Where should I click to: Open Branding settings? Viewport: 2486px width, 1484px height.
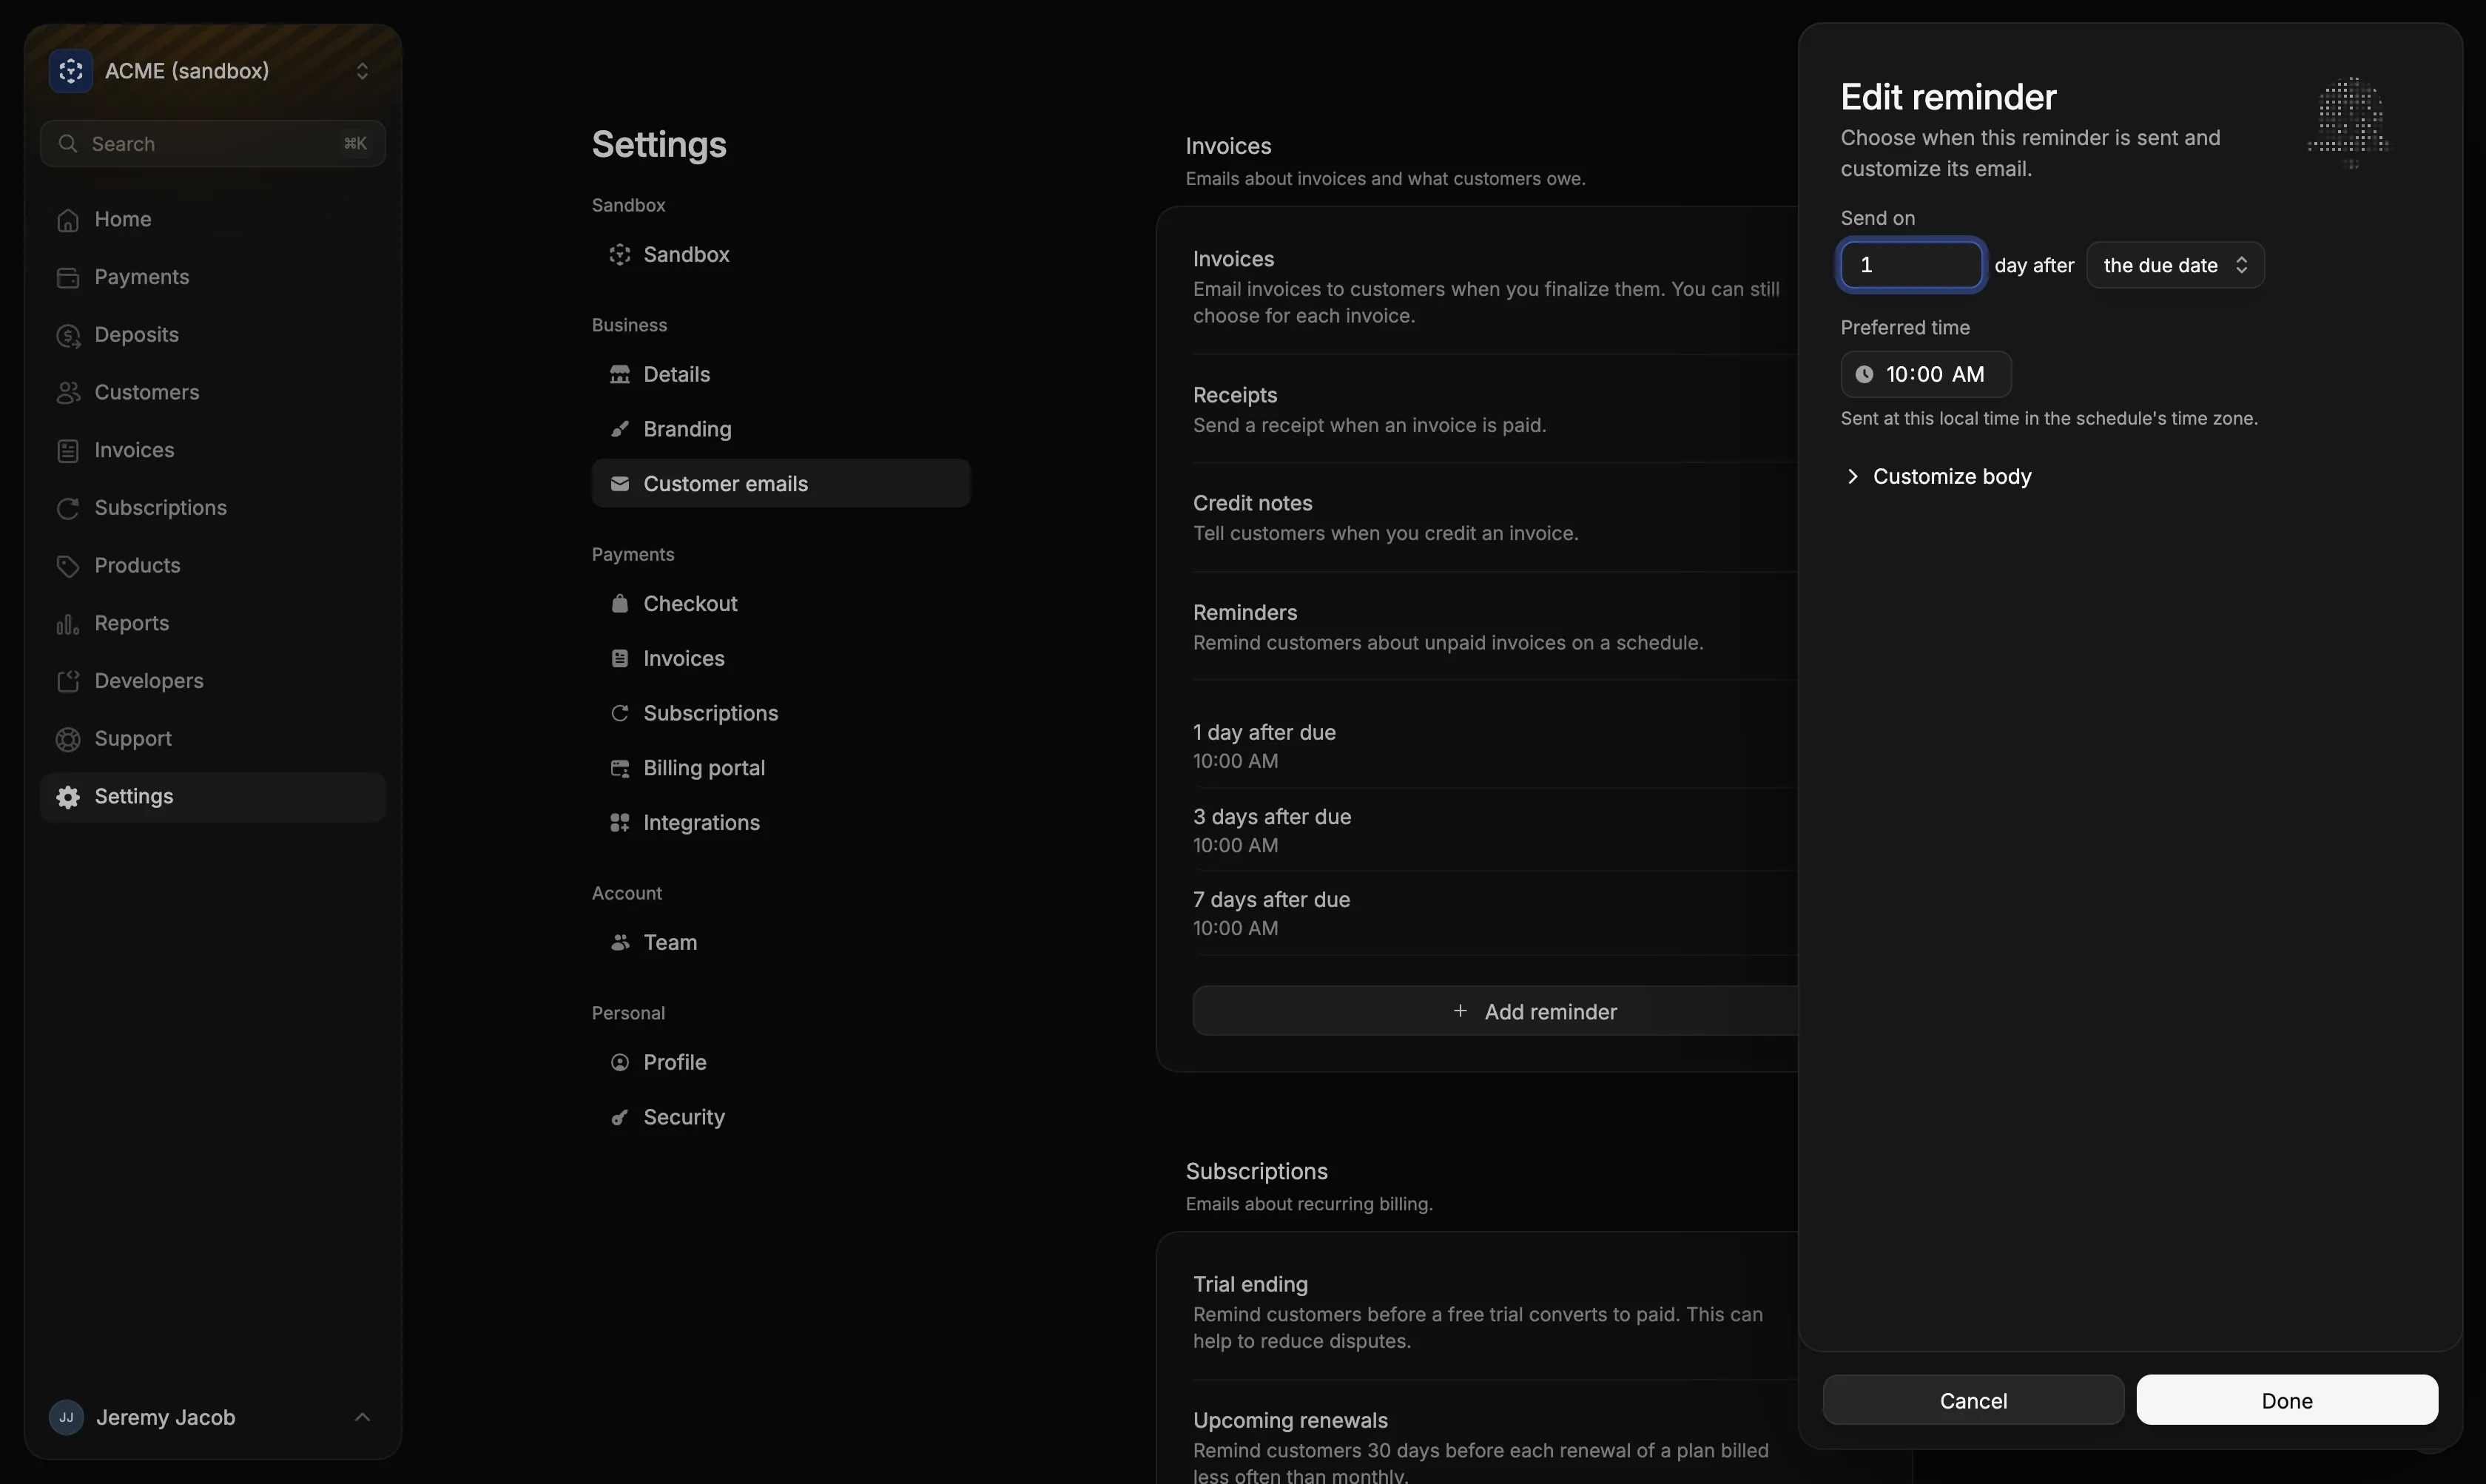(x=780, y=430)
